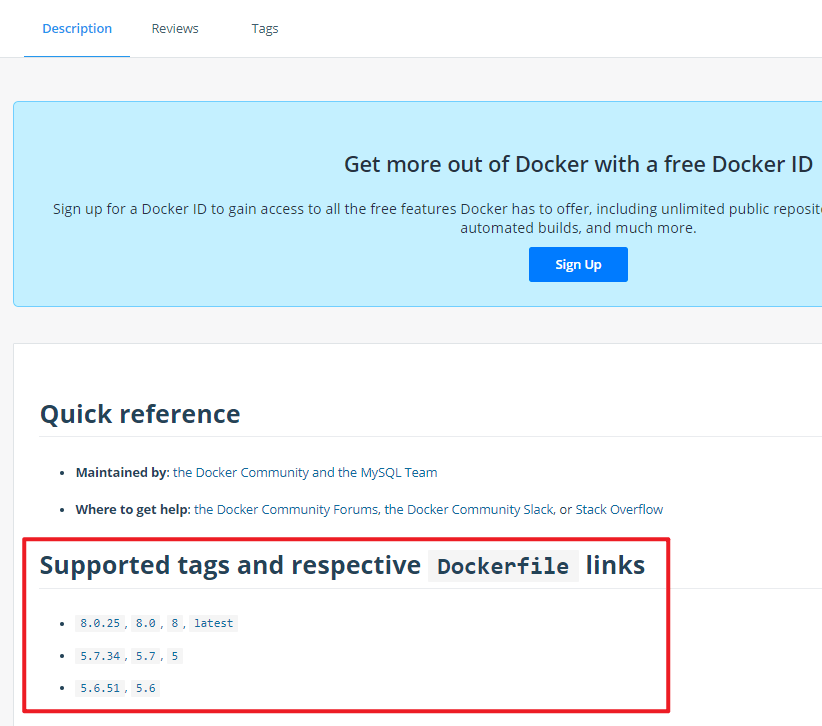Select the latest tag link

click(213, 623)
